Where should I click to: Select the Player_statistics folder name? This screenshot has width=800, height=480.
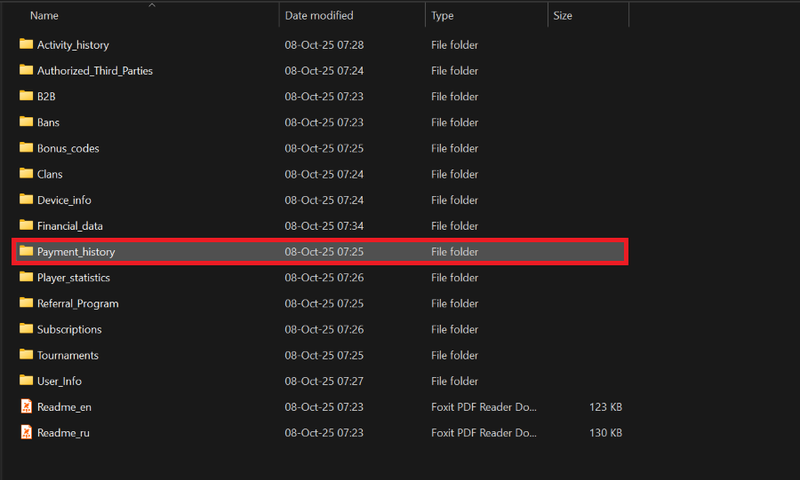point(73,278)
